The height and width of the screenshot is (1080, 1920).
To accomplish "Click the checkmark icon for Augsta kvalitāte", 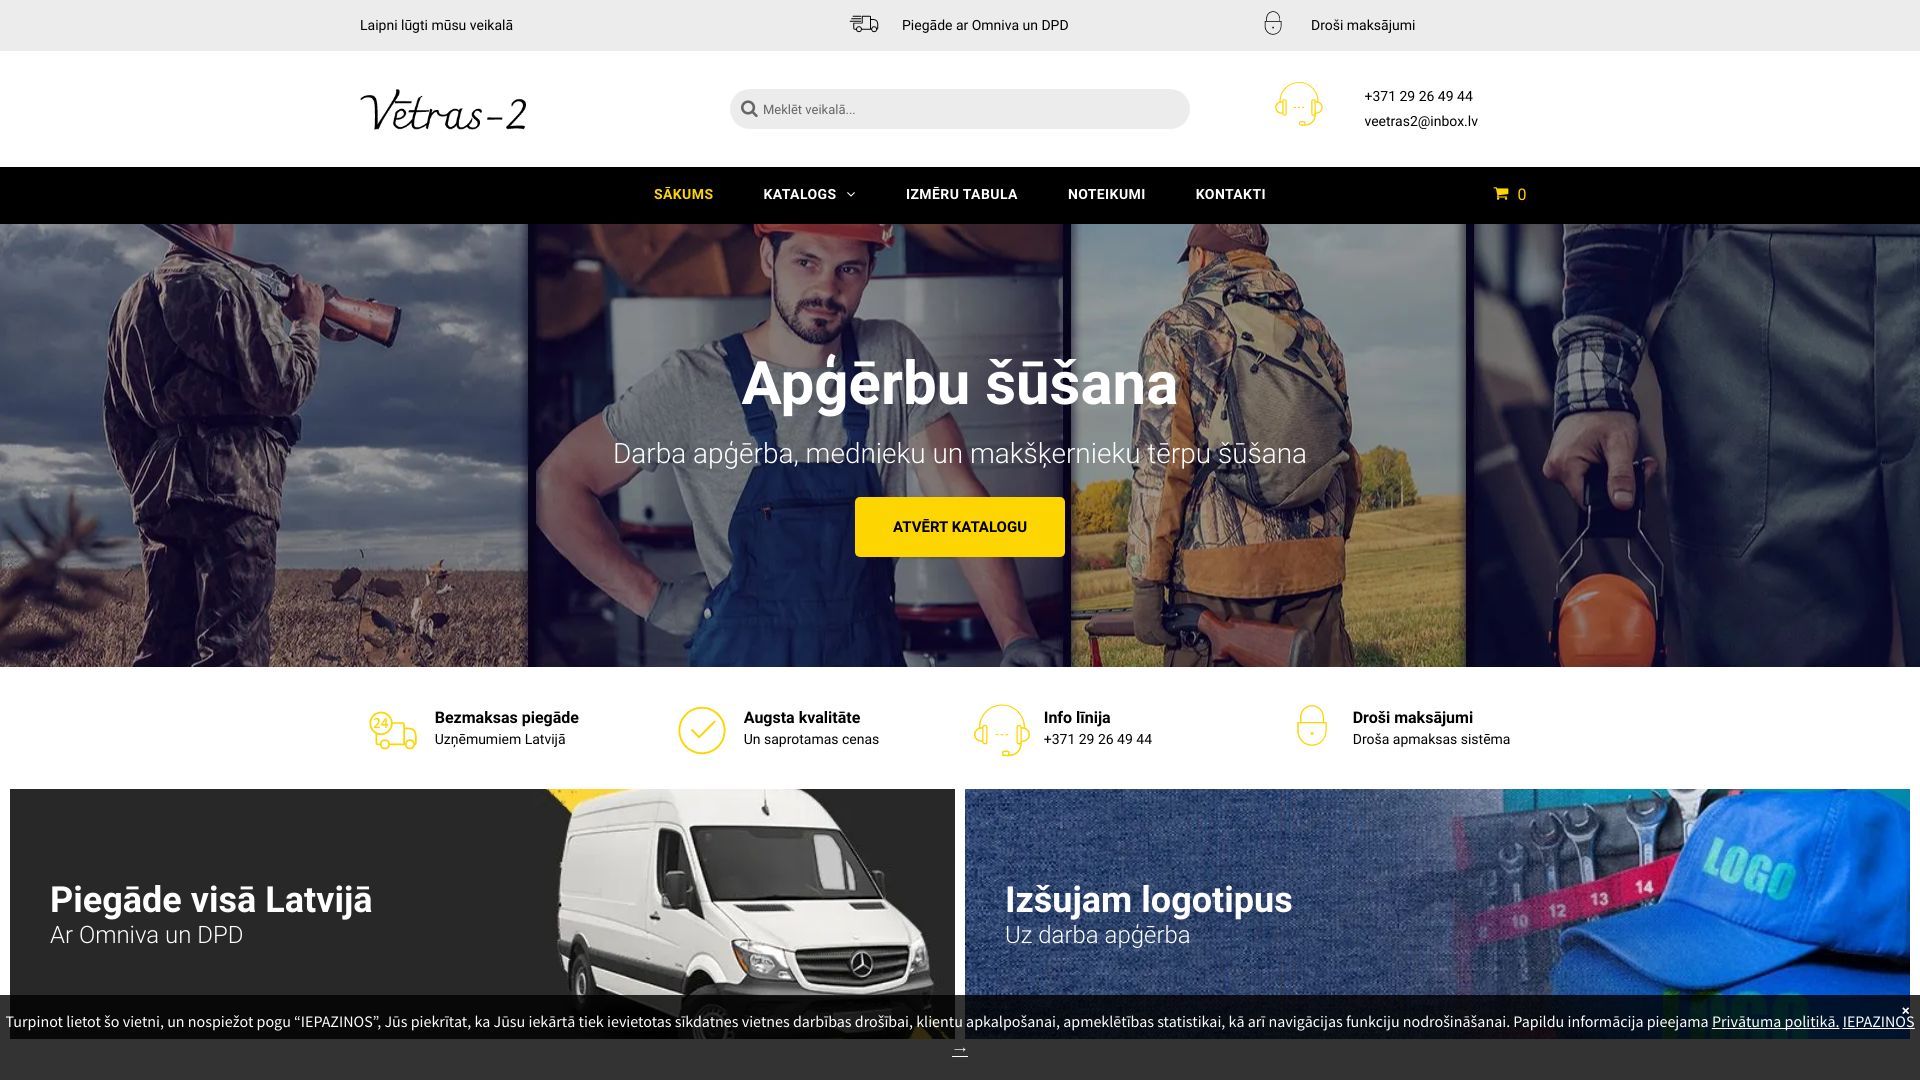I will tap(702, 729).
